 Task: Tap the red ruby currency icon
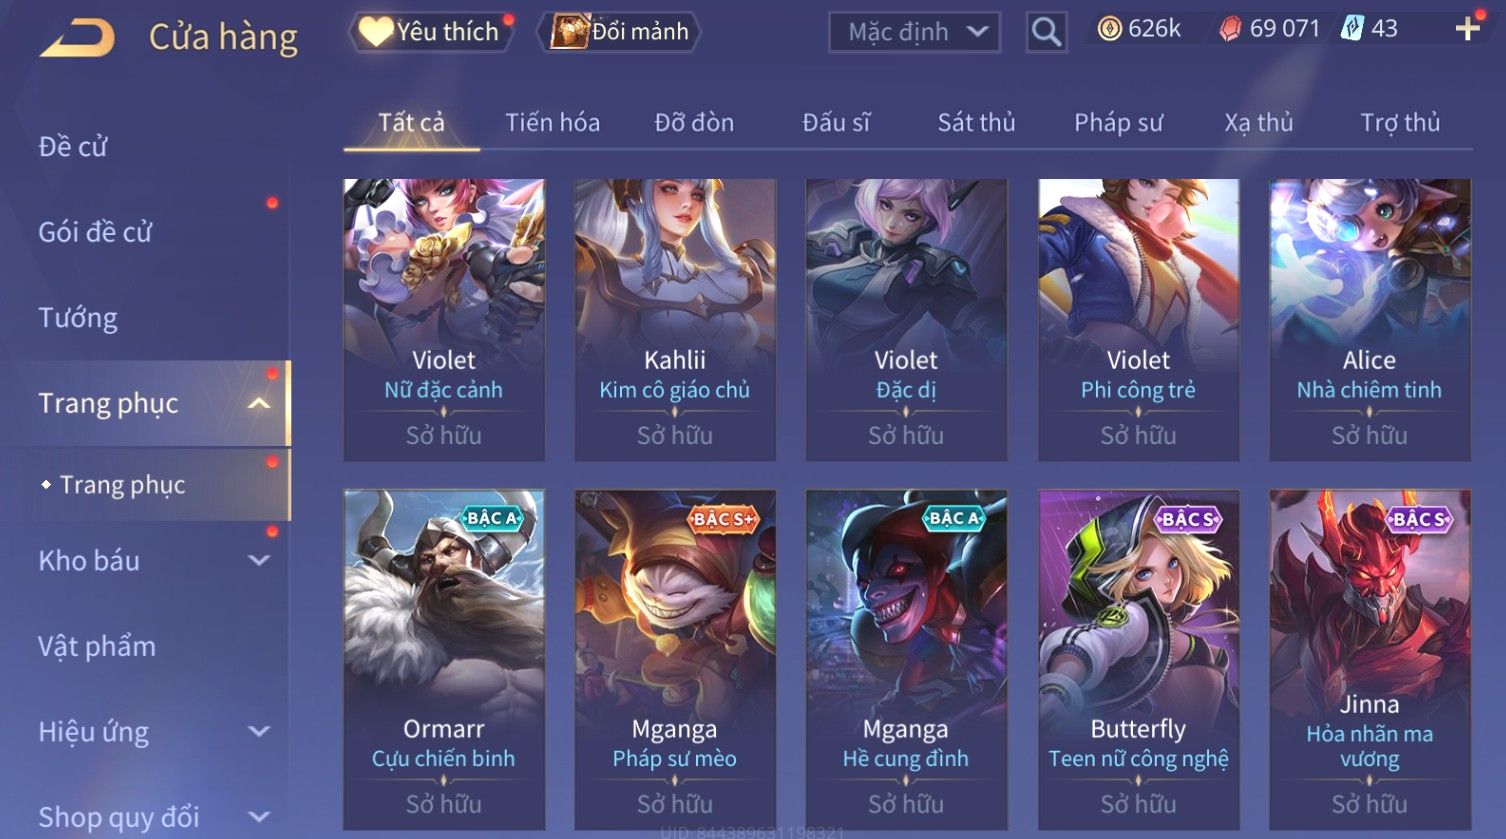1230,29
